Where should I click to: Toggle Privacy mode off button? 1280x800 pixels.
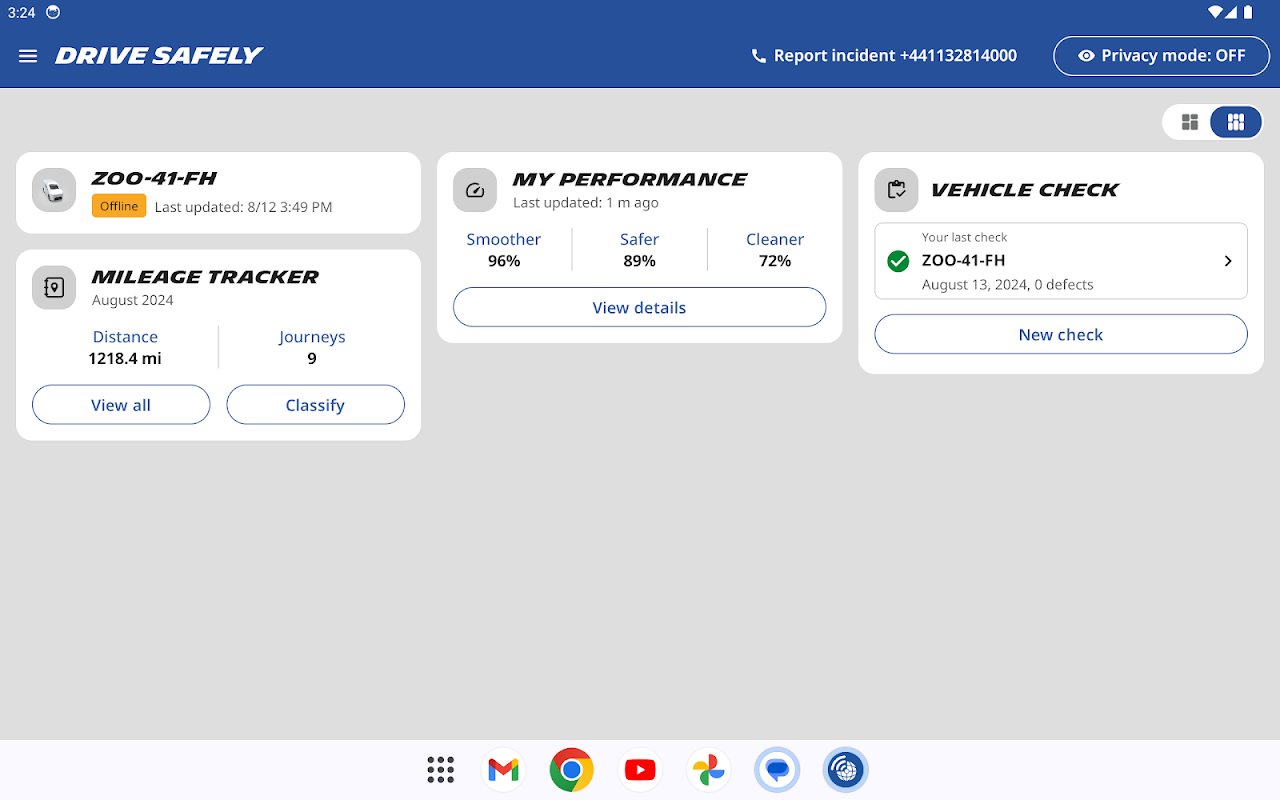point(1162,56)
